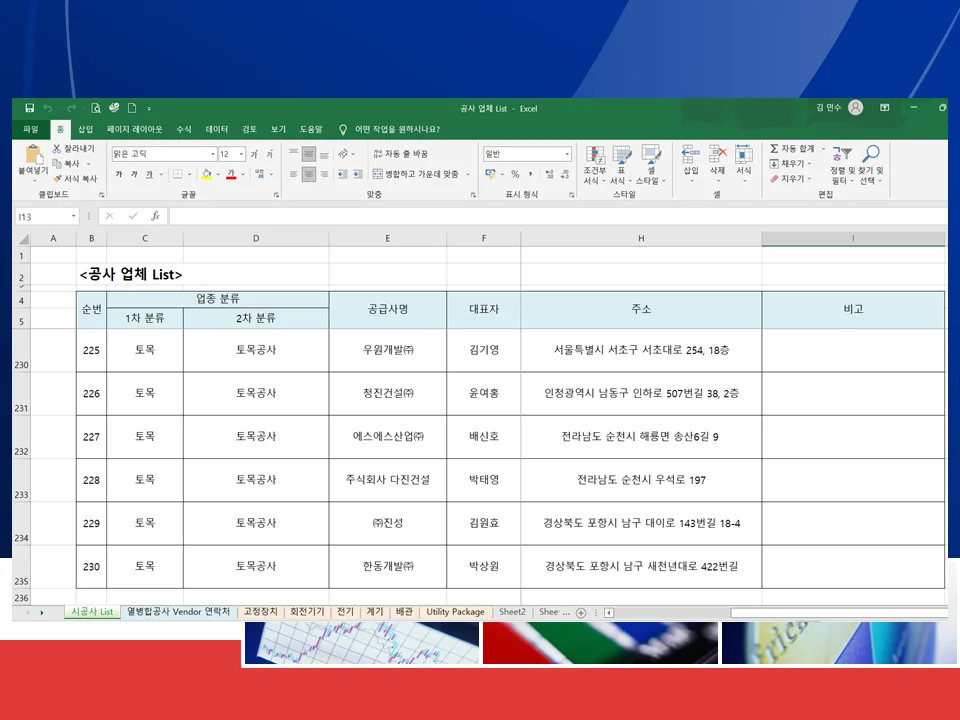Screen dimensions: 960x720
Task: Open the font size dropdown showing 12
Action: pos(241,154)
